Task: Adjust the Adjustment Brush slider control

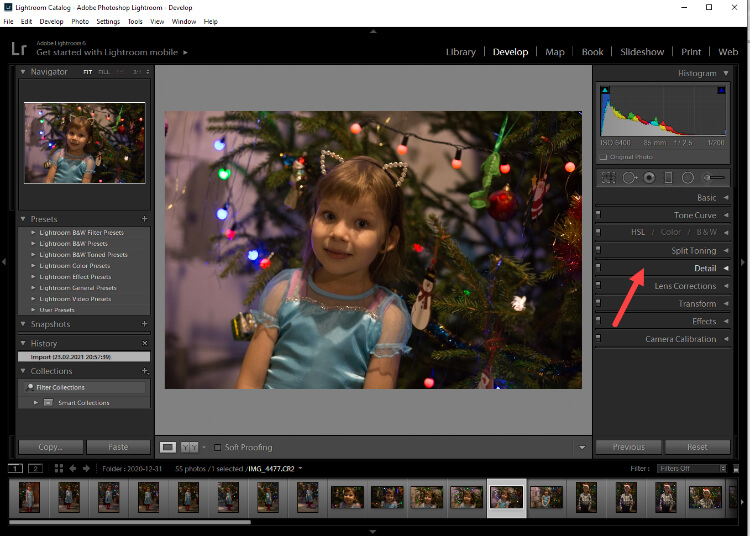Action: 713,178
